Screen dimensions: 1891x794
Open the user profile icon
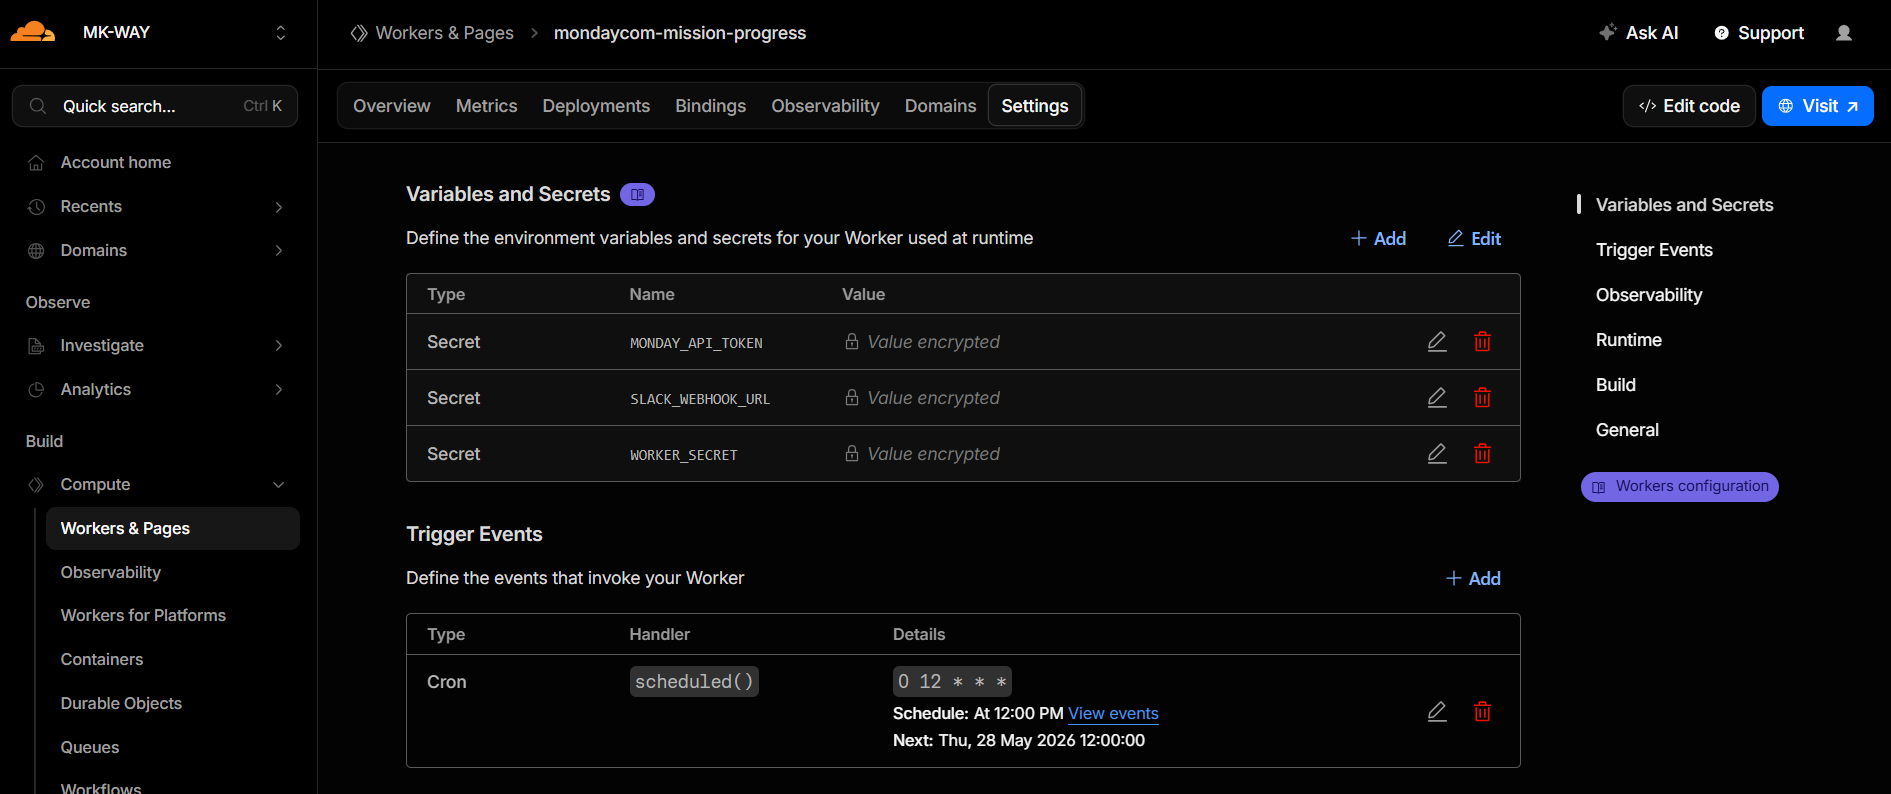tap(1844, 33)
